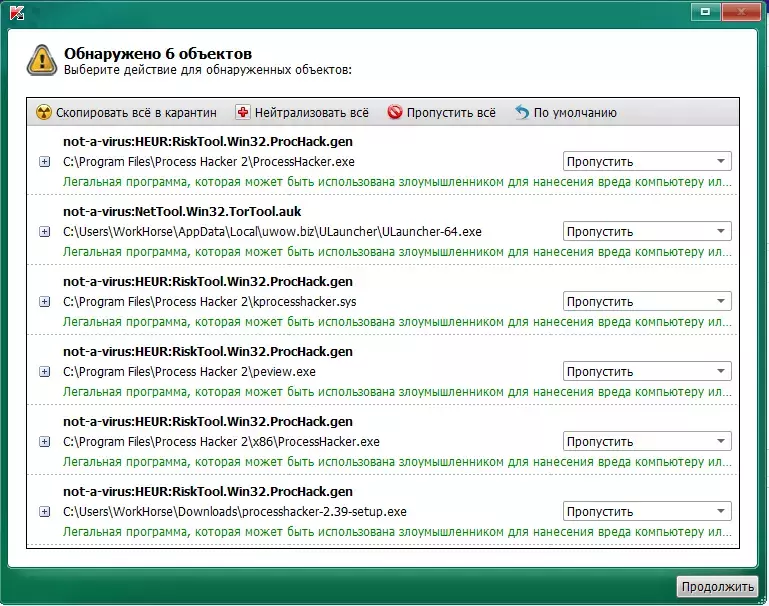
Task: Click the red cross neutralize icon
Action: pos(243,112)
